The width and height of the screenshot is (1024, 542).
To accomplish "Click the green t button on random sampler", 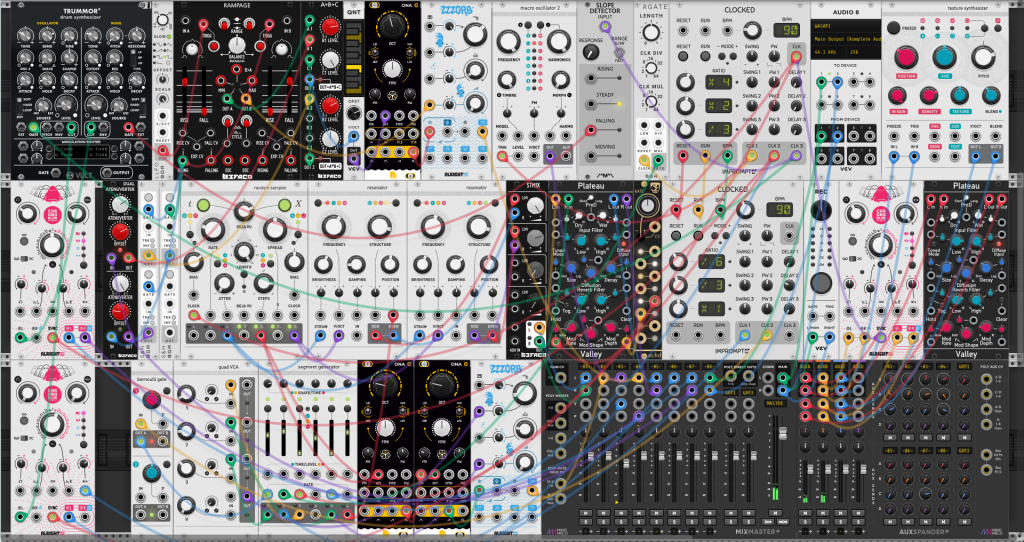I will [203, 206].
